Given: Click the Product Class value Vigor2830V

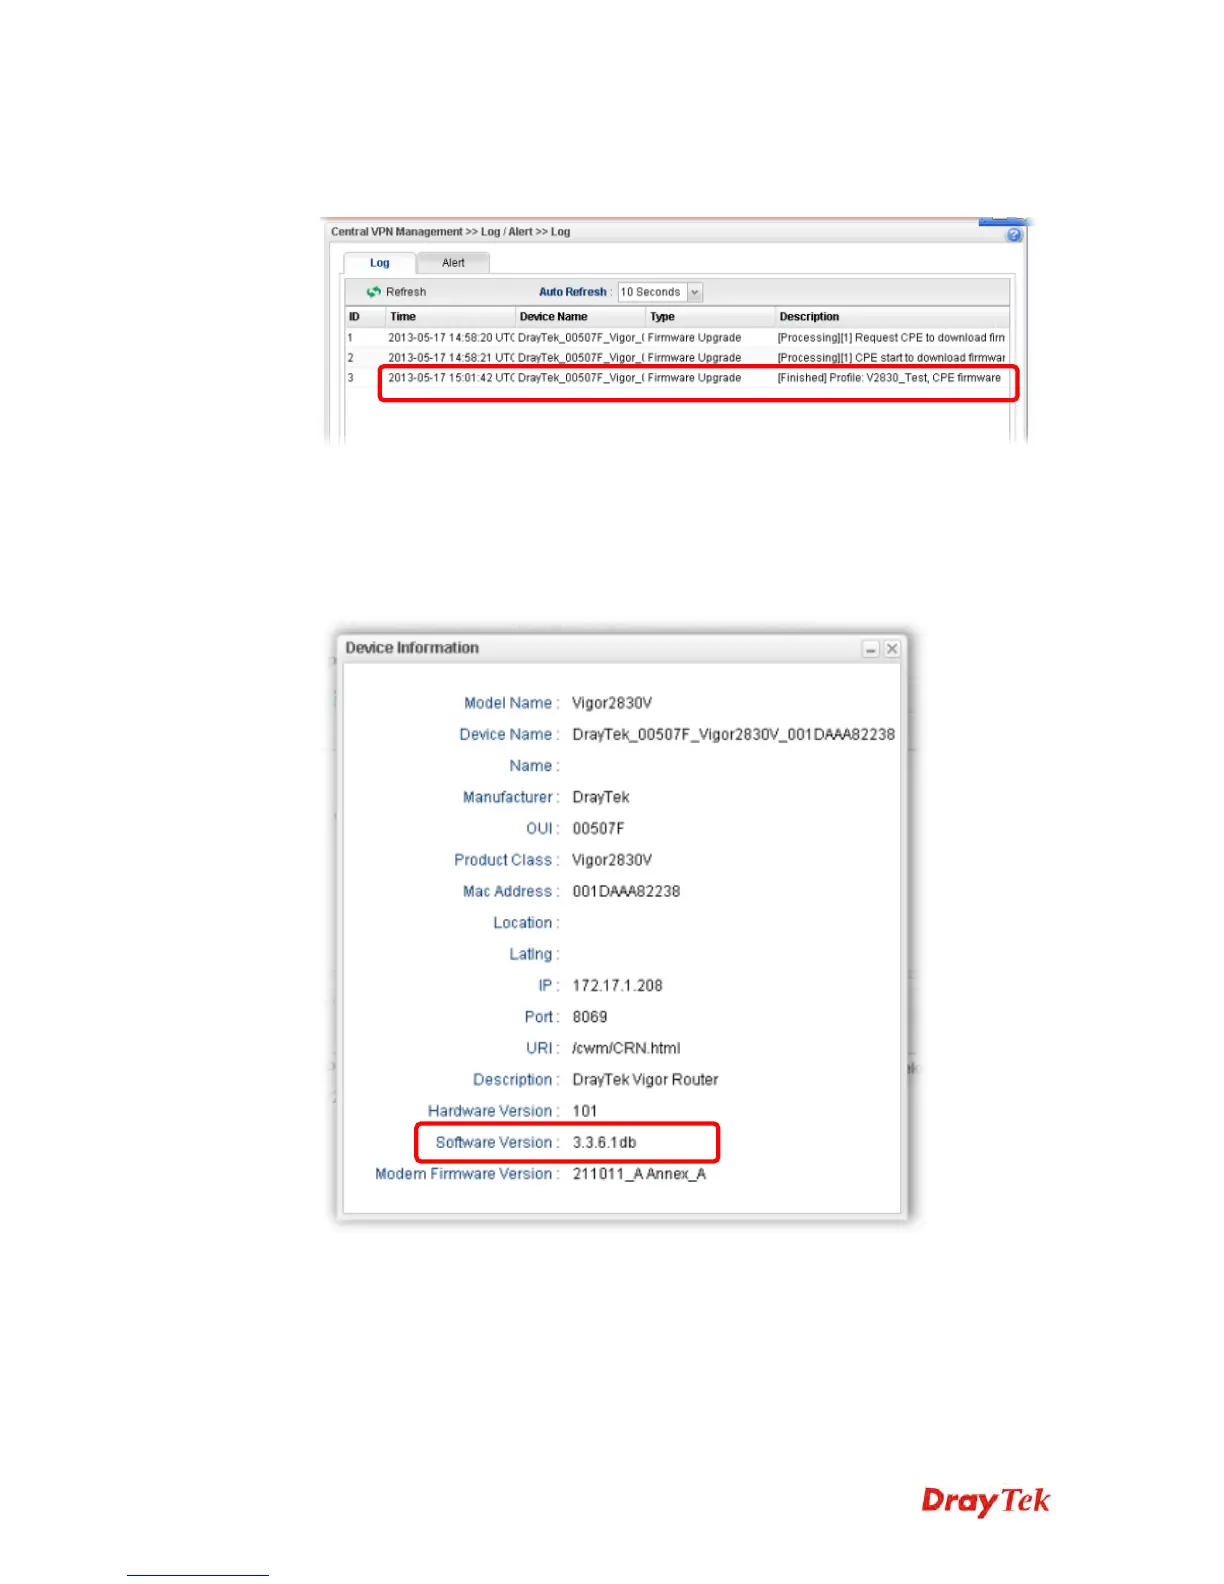Looking at the screenshot, I should tap(612, 860).
